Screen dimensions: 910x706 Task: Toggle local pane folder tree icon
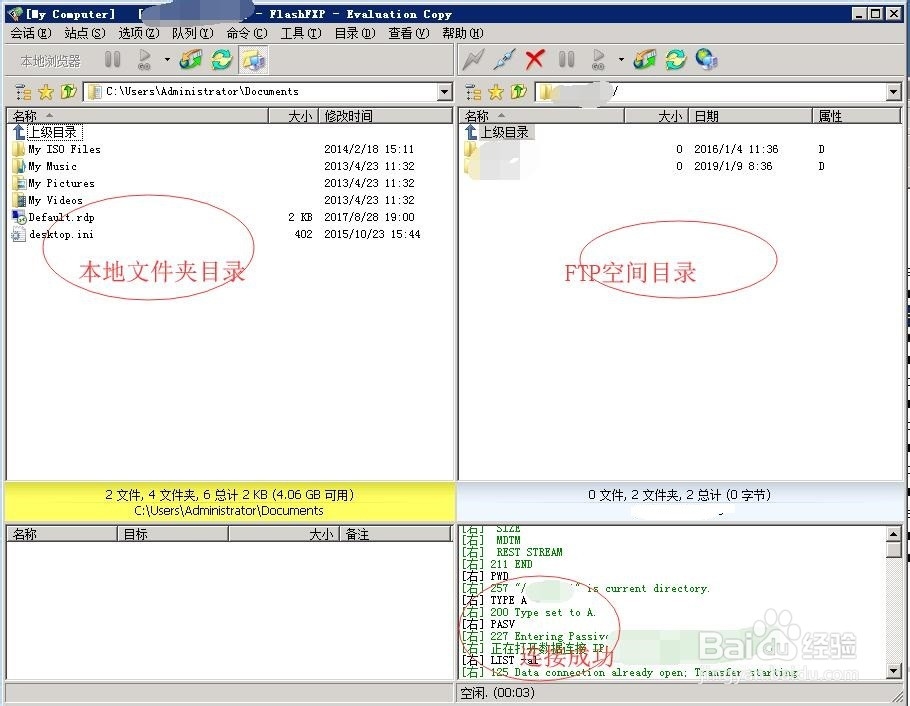point(23,92)
